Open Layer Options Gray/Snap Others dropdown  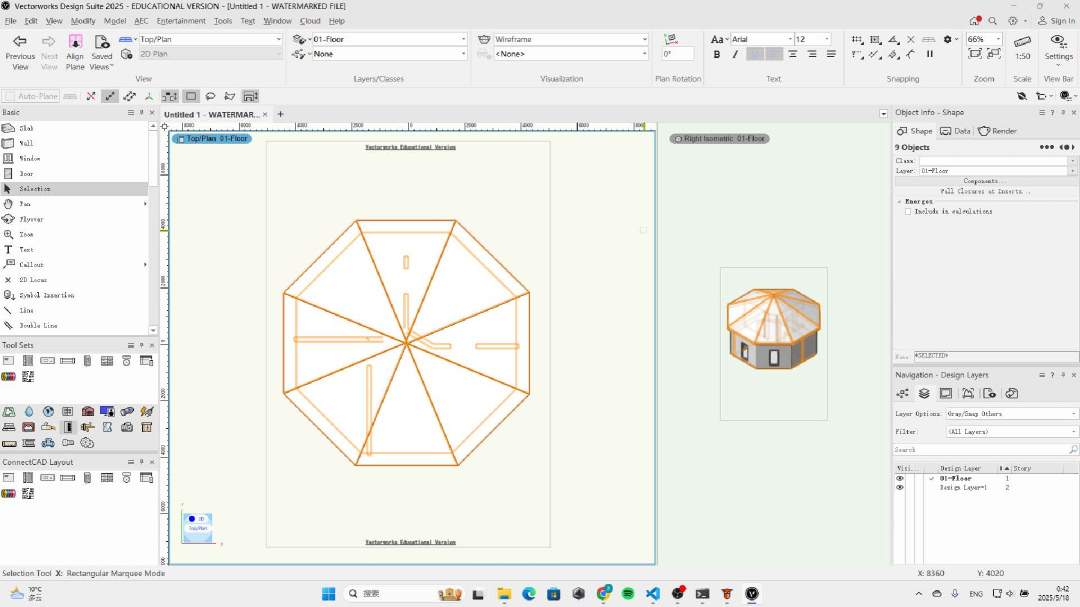1012,413
